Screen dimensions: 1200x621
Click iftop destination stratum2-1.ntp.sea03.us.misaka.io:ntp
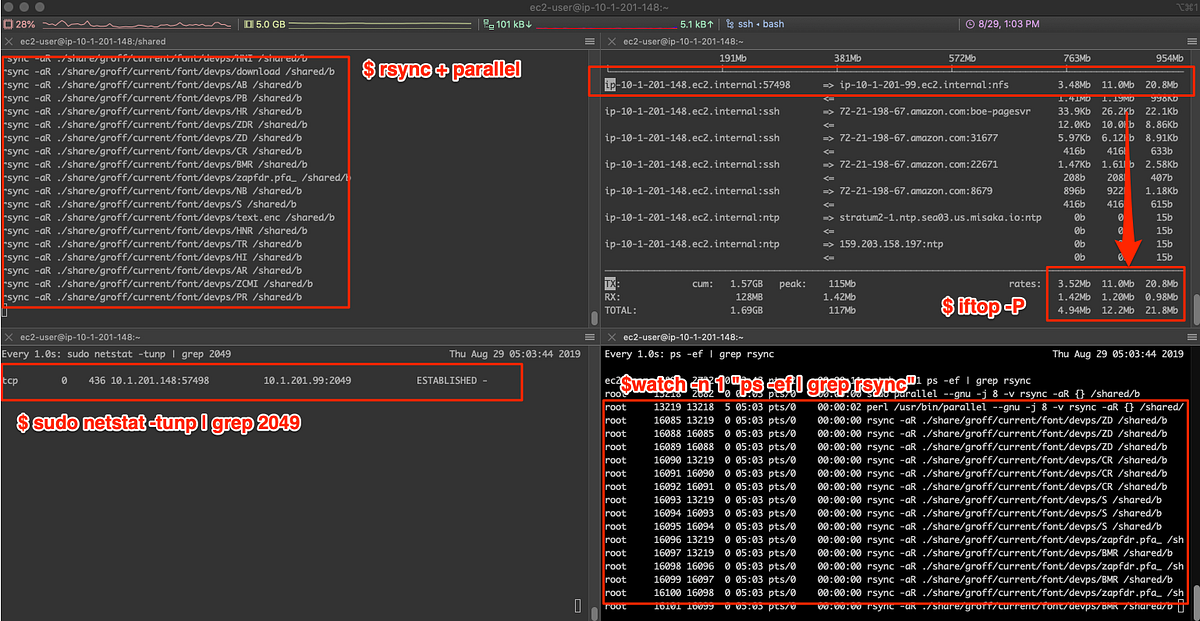coord(940,217)
